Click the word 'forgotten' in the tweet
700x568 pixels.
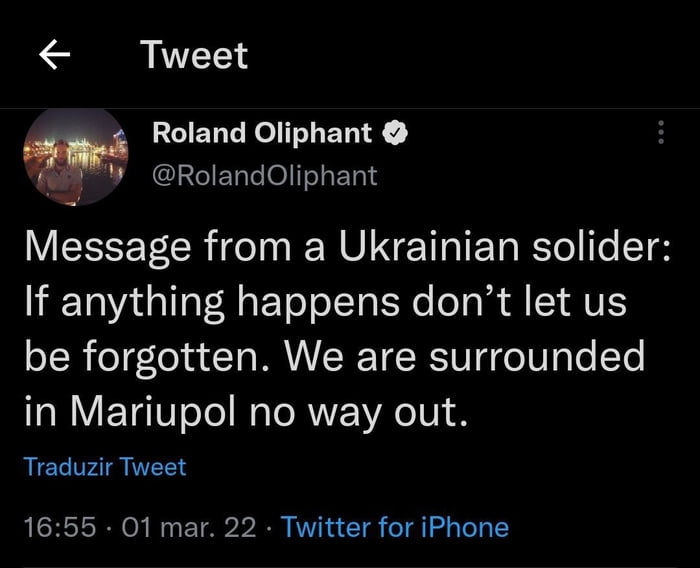pyautogui.click(x=170, y=354)
